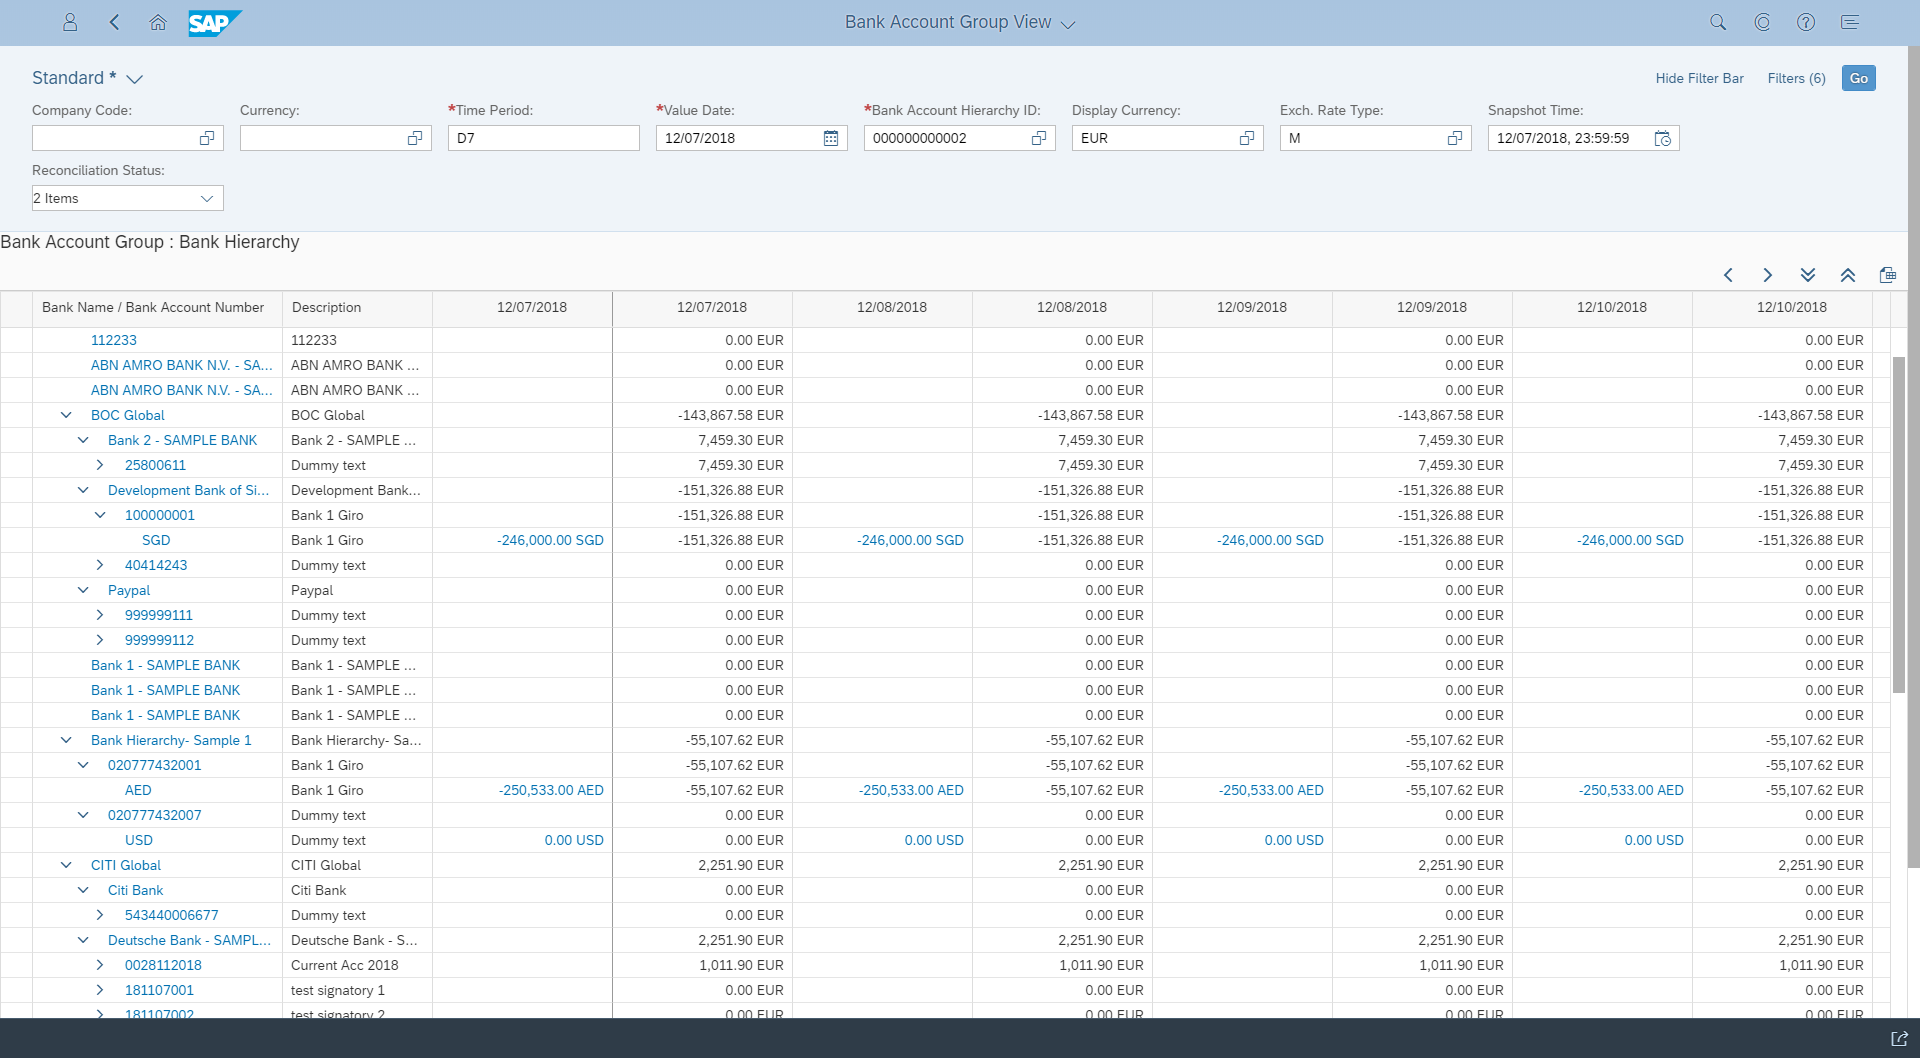Screen dimensions: 1920x1058
Task: Expand account 25800611
Action: (100, 465)
